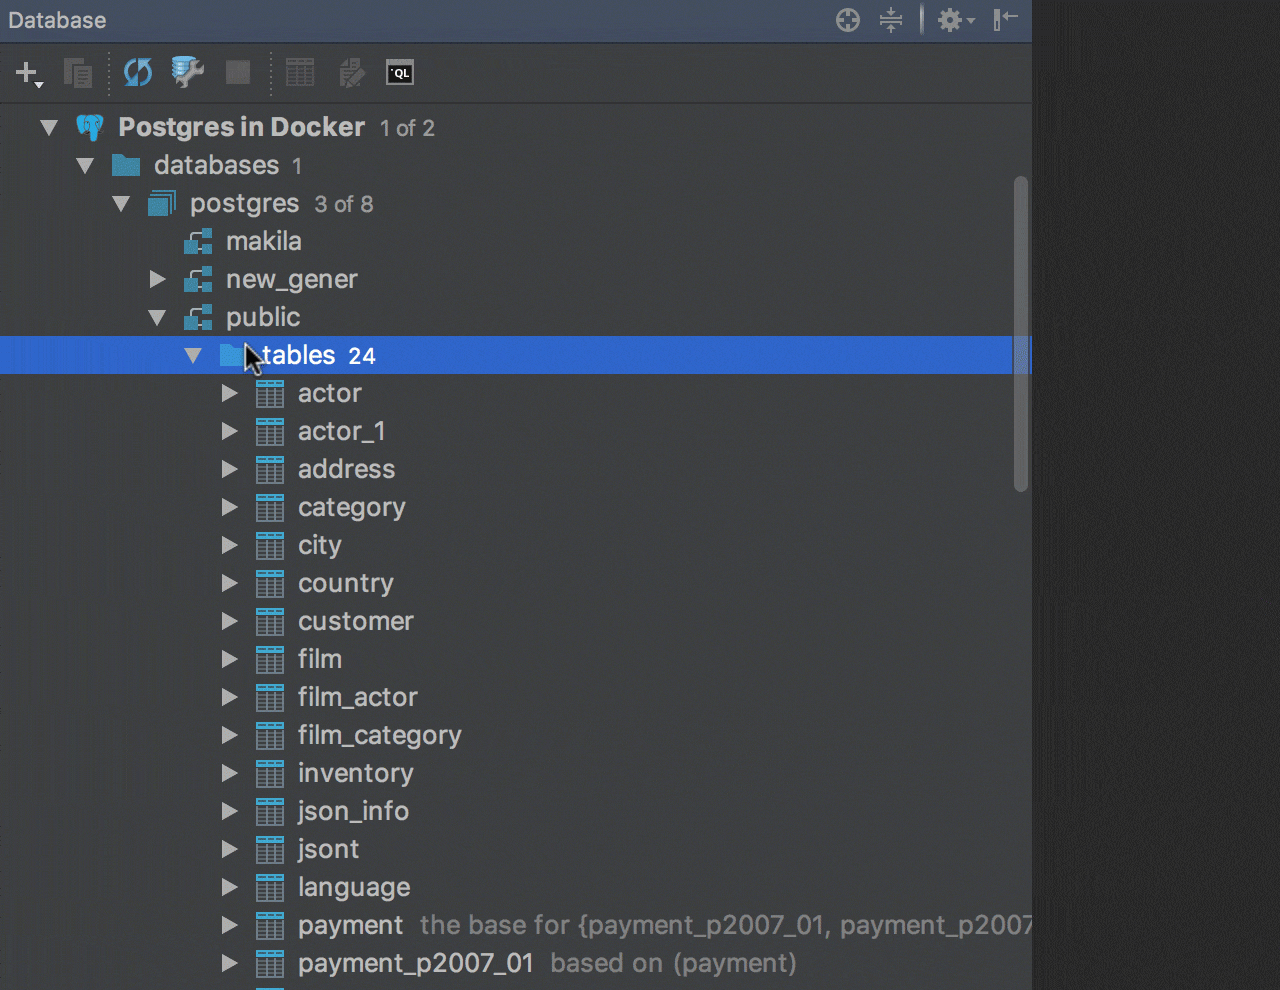Collapse the tables folder arrow
1280x990 pixels.
pyautogui.click(x=193, y=356)
